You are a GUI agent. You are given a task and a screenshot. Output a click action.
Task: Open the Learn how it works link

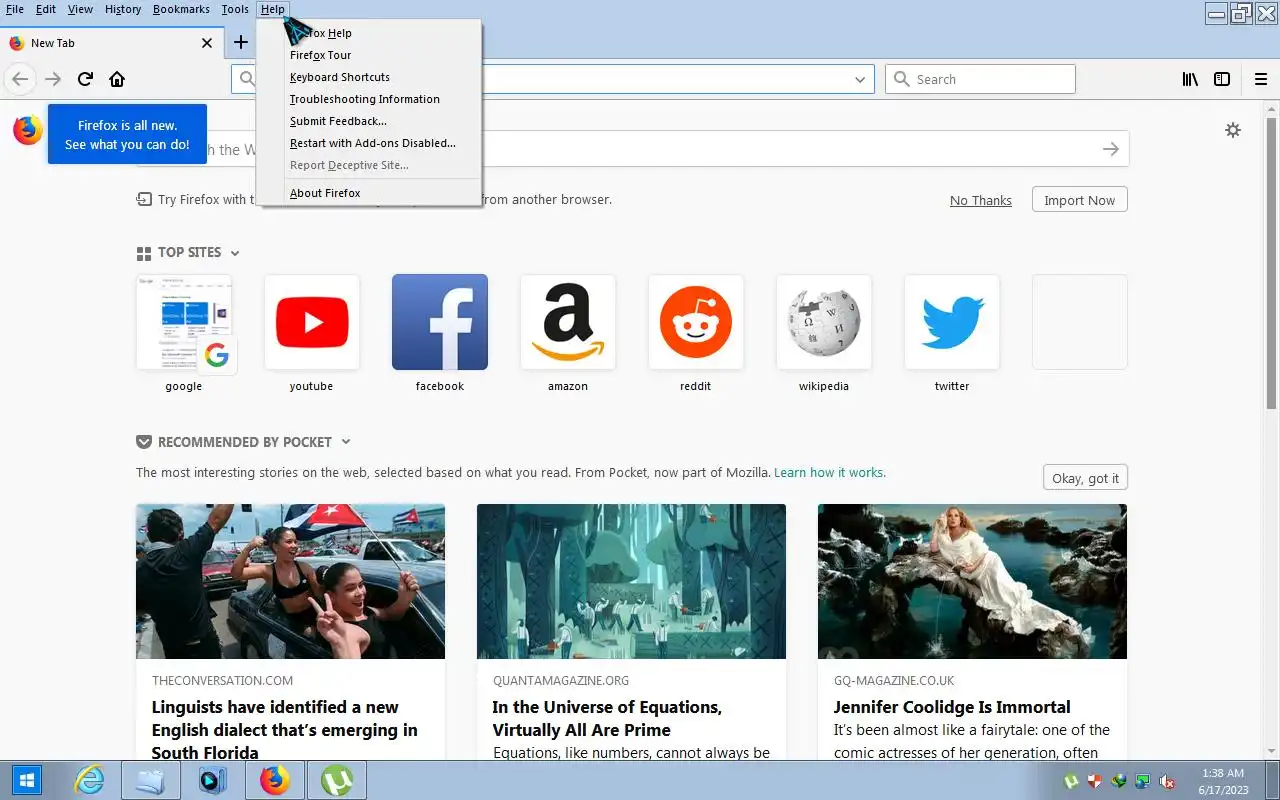[829, 472]
